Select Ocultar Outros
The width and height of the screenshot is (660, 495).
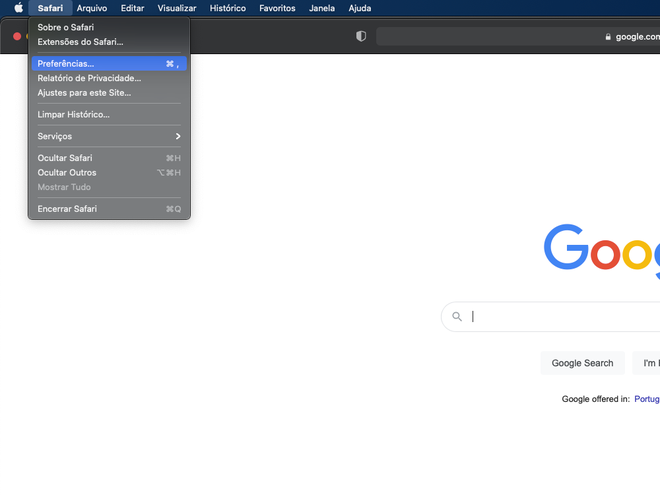click(109, 173)
